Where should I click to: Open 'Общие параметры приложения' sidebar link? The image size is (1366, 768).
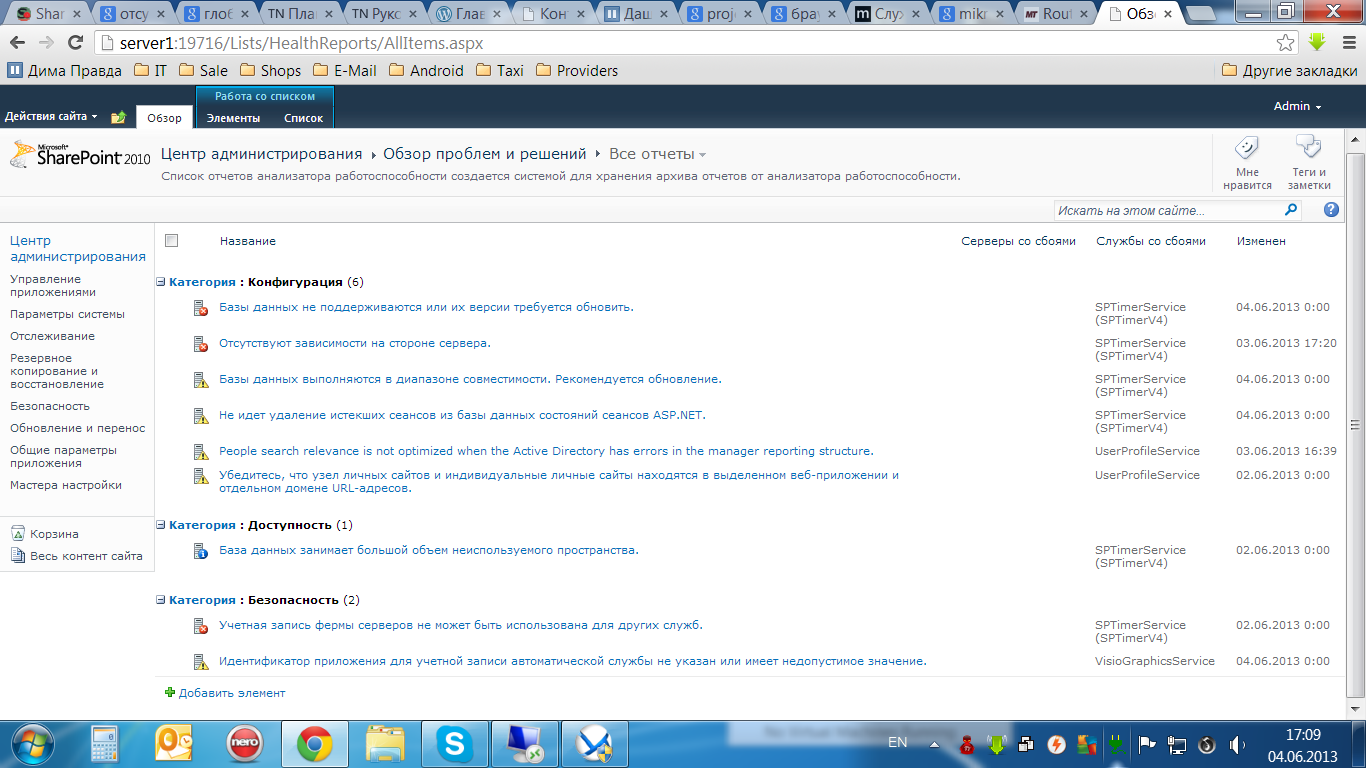[63, 456]
